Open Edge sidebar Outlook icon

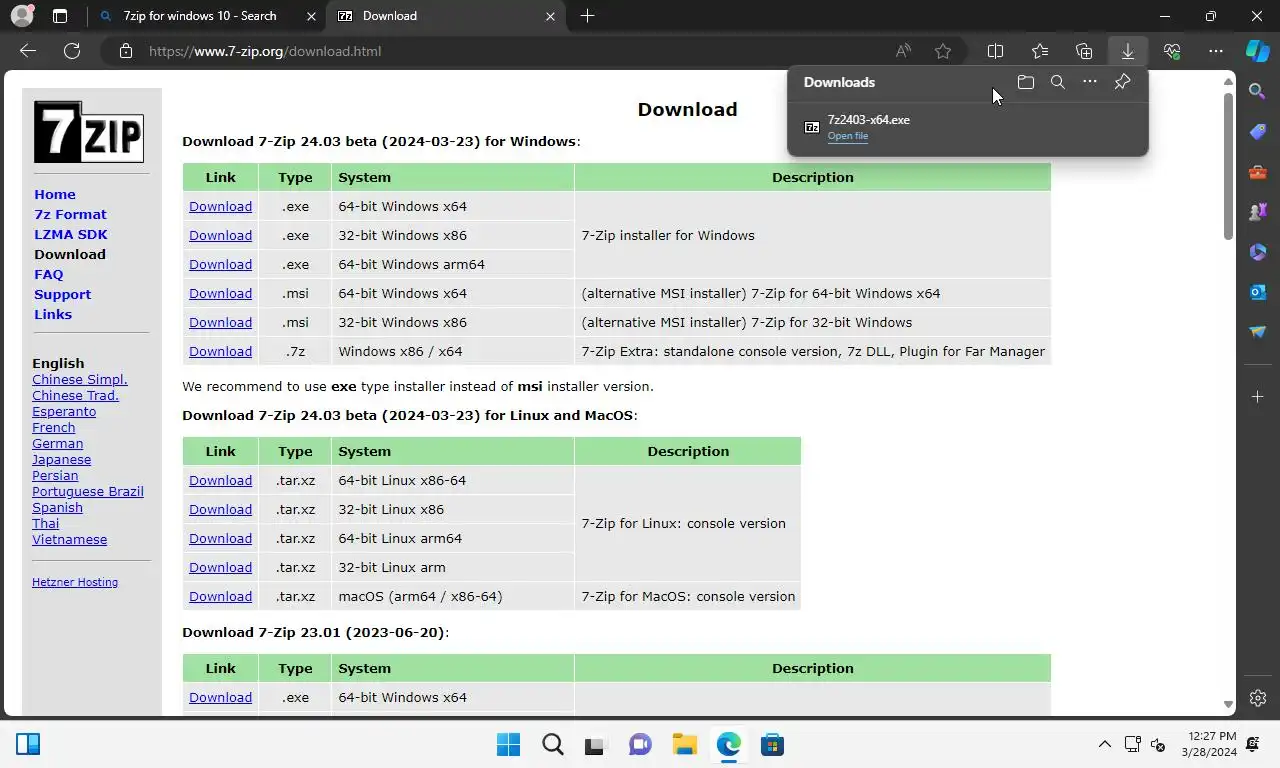(1258, 292)
